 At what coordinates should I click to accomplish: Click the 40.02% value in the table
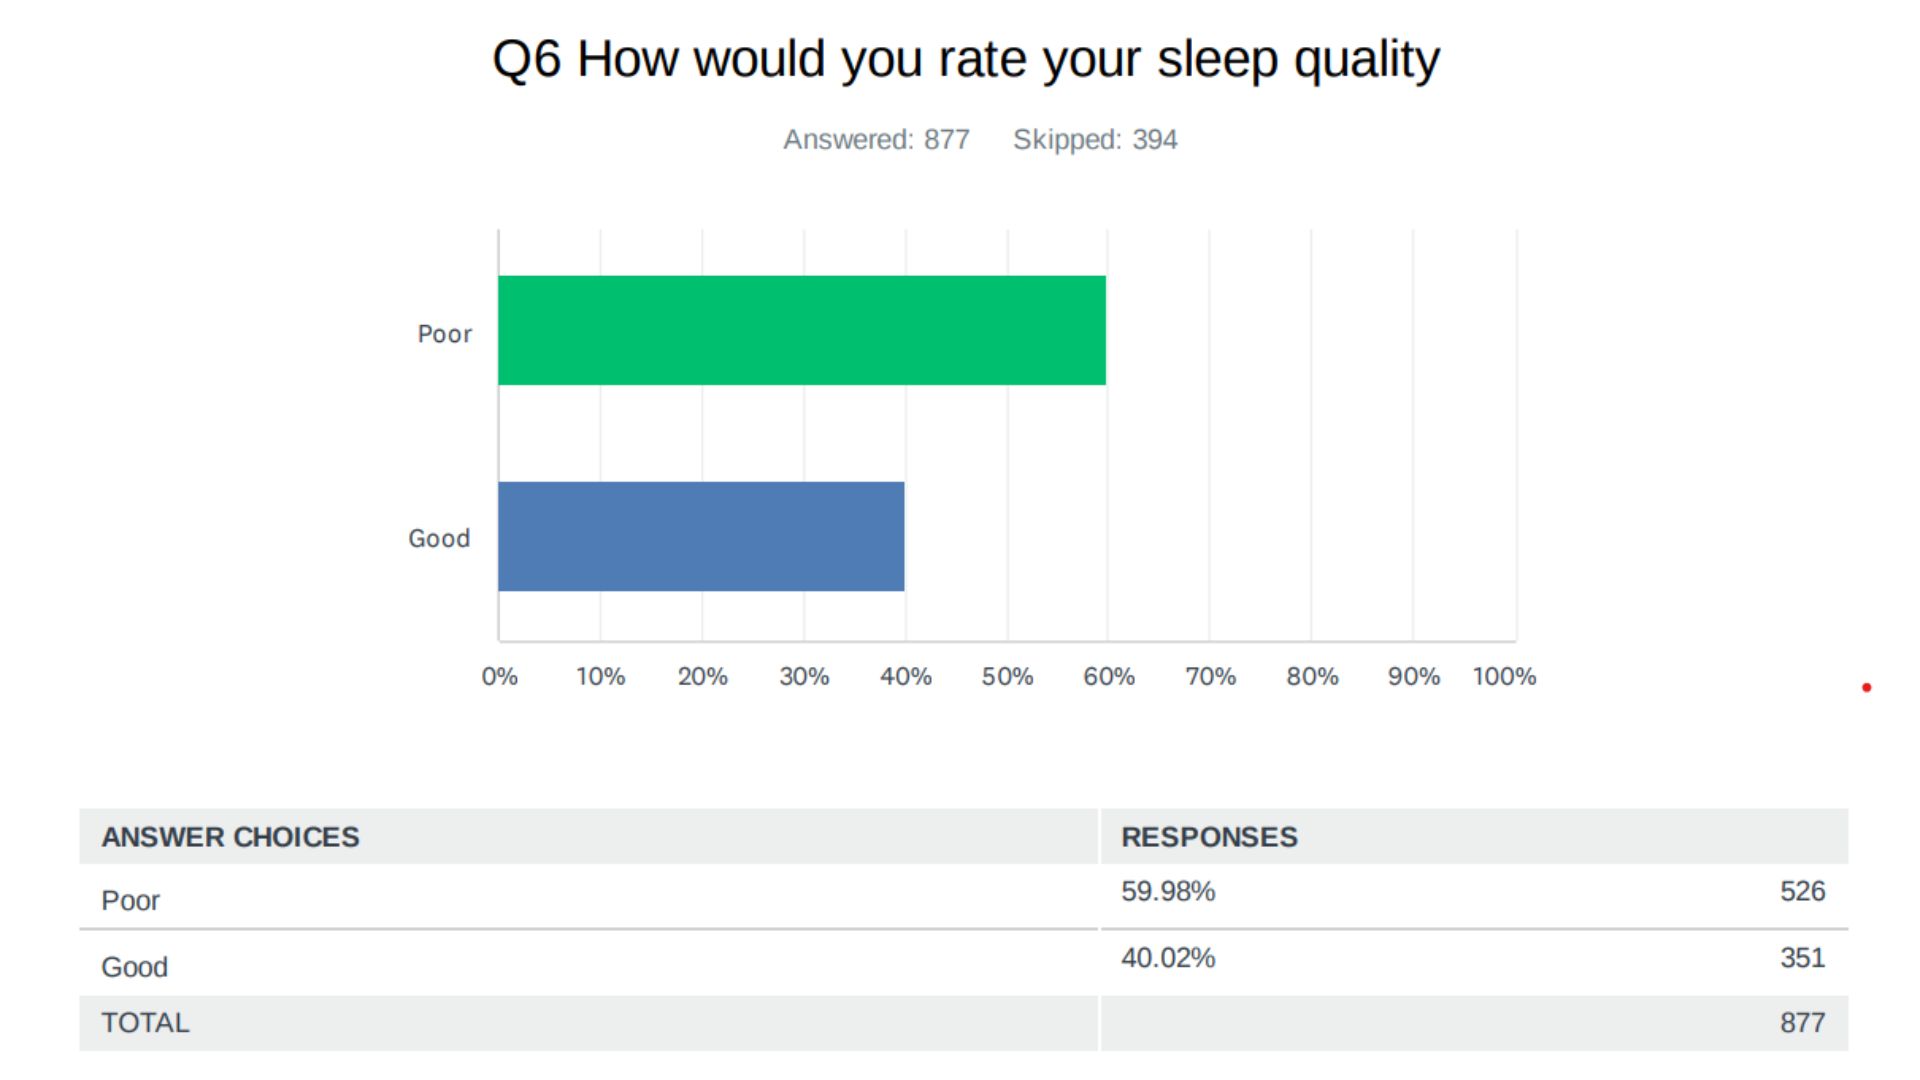point(1168,958)
